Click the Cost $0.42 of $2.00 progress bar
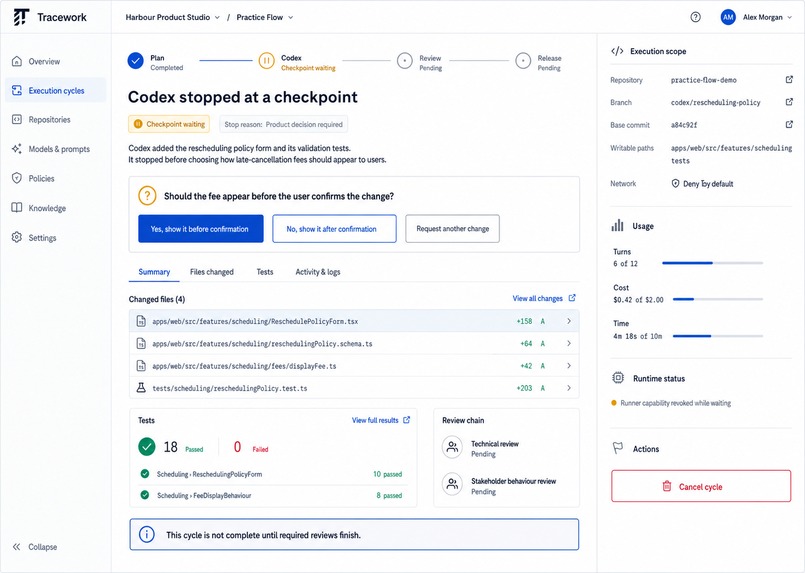The height and width of the screenshot is (573, 805). point(717,299)
